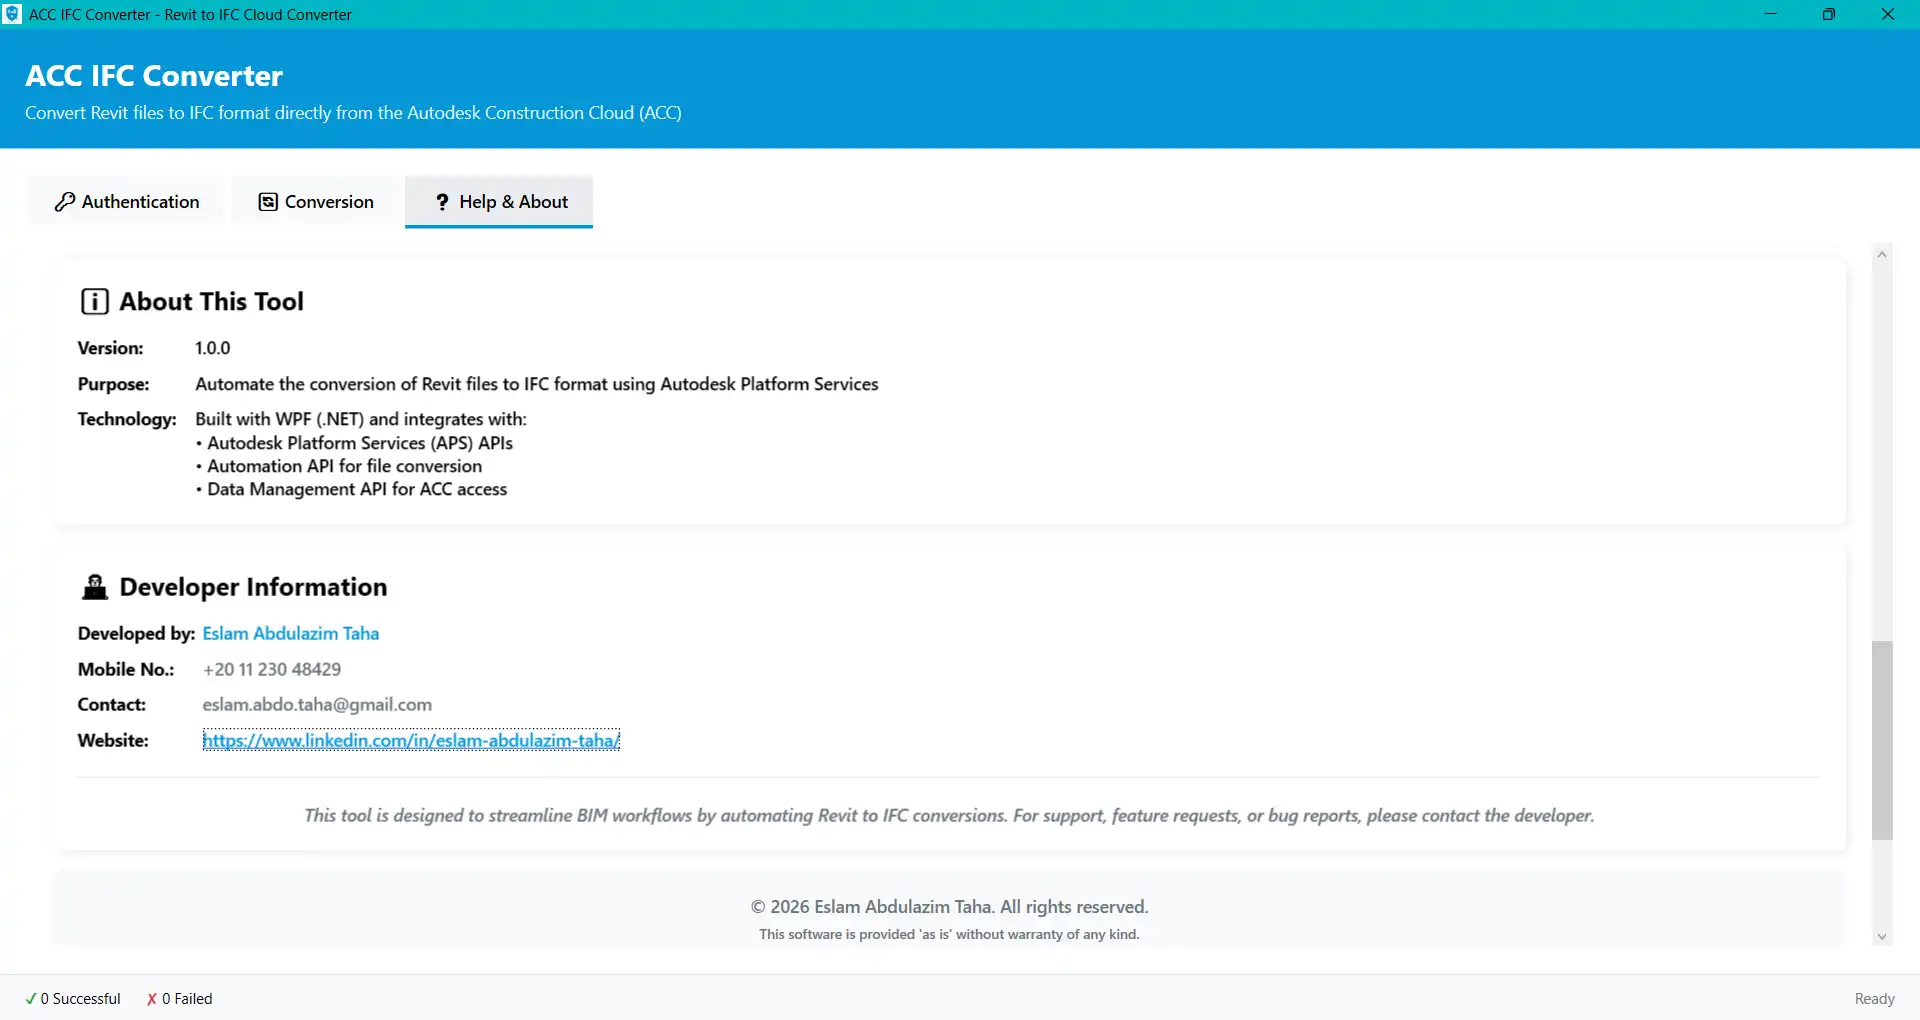The height and width of the screenshot is (1020, 1920).
Task: Click the developer icon beside Developer Information
Action: click(x=93, y=587)
